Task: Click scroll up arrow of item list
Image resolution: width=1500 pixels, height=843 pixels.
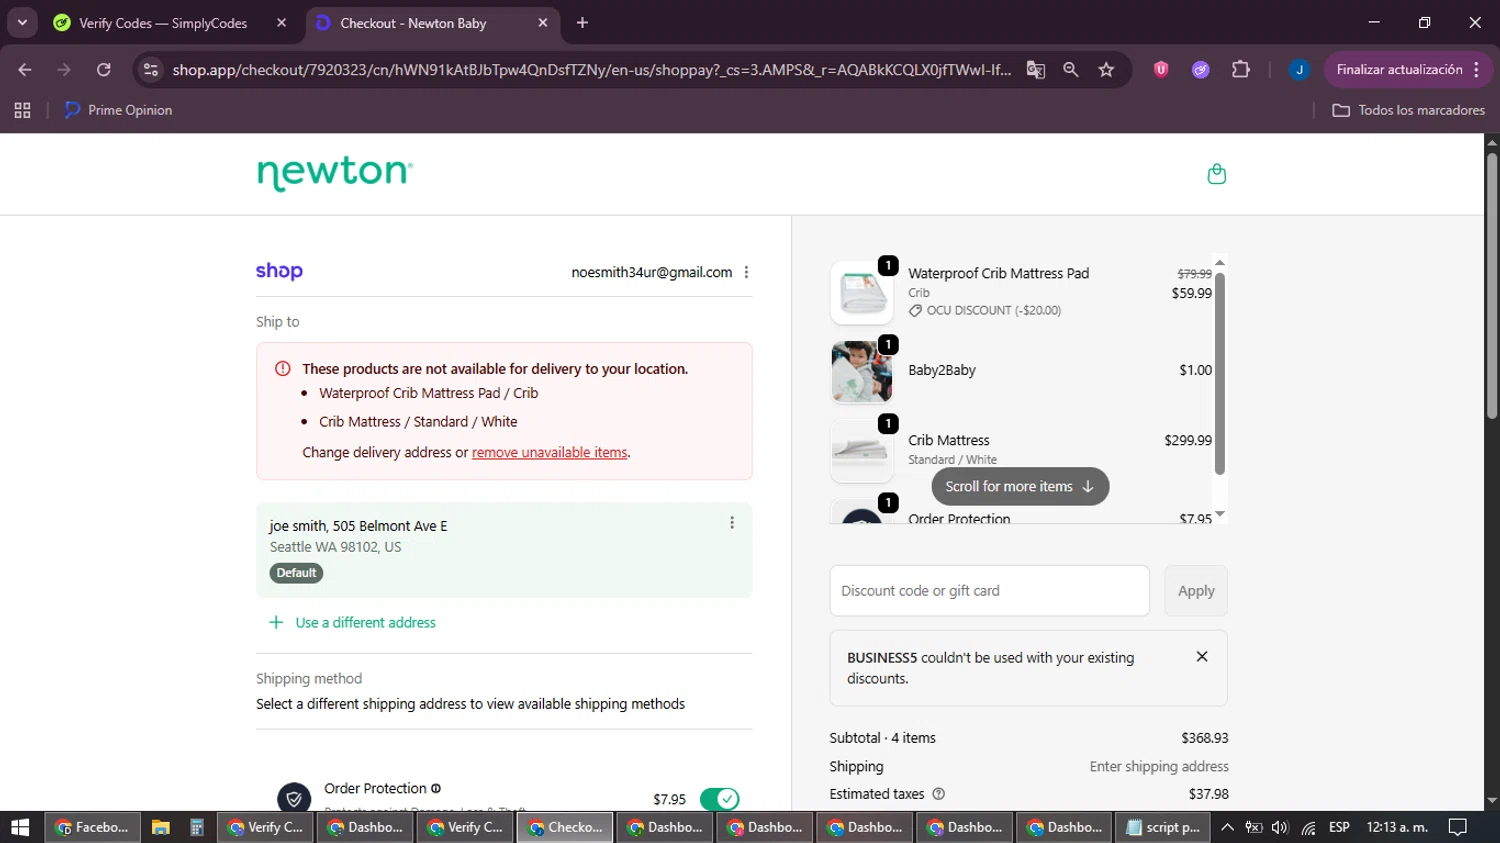Action: (1220, 262)
